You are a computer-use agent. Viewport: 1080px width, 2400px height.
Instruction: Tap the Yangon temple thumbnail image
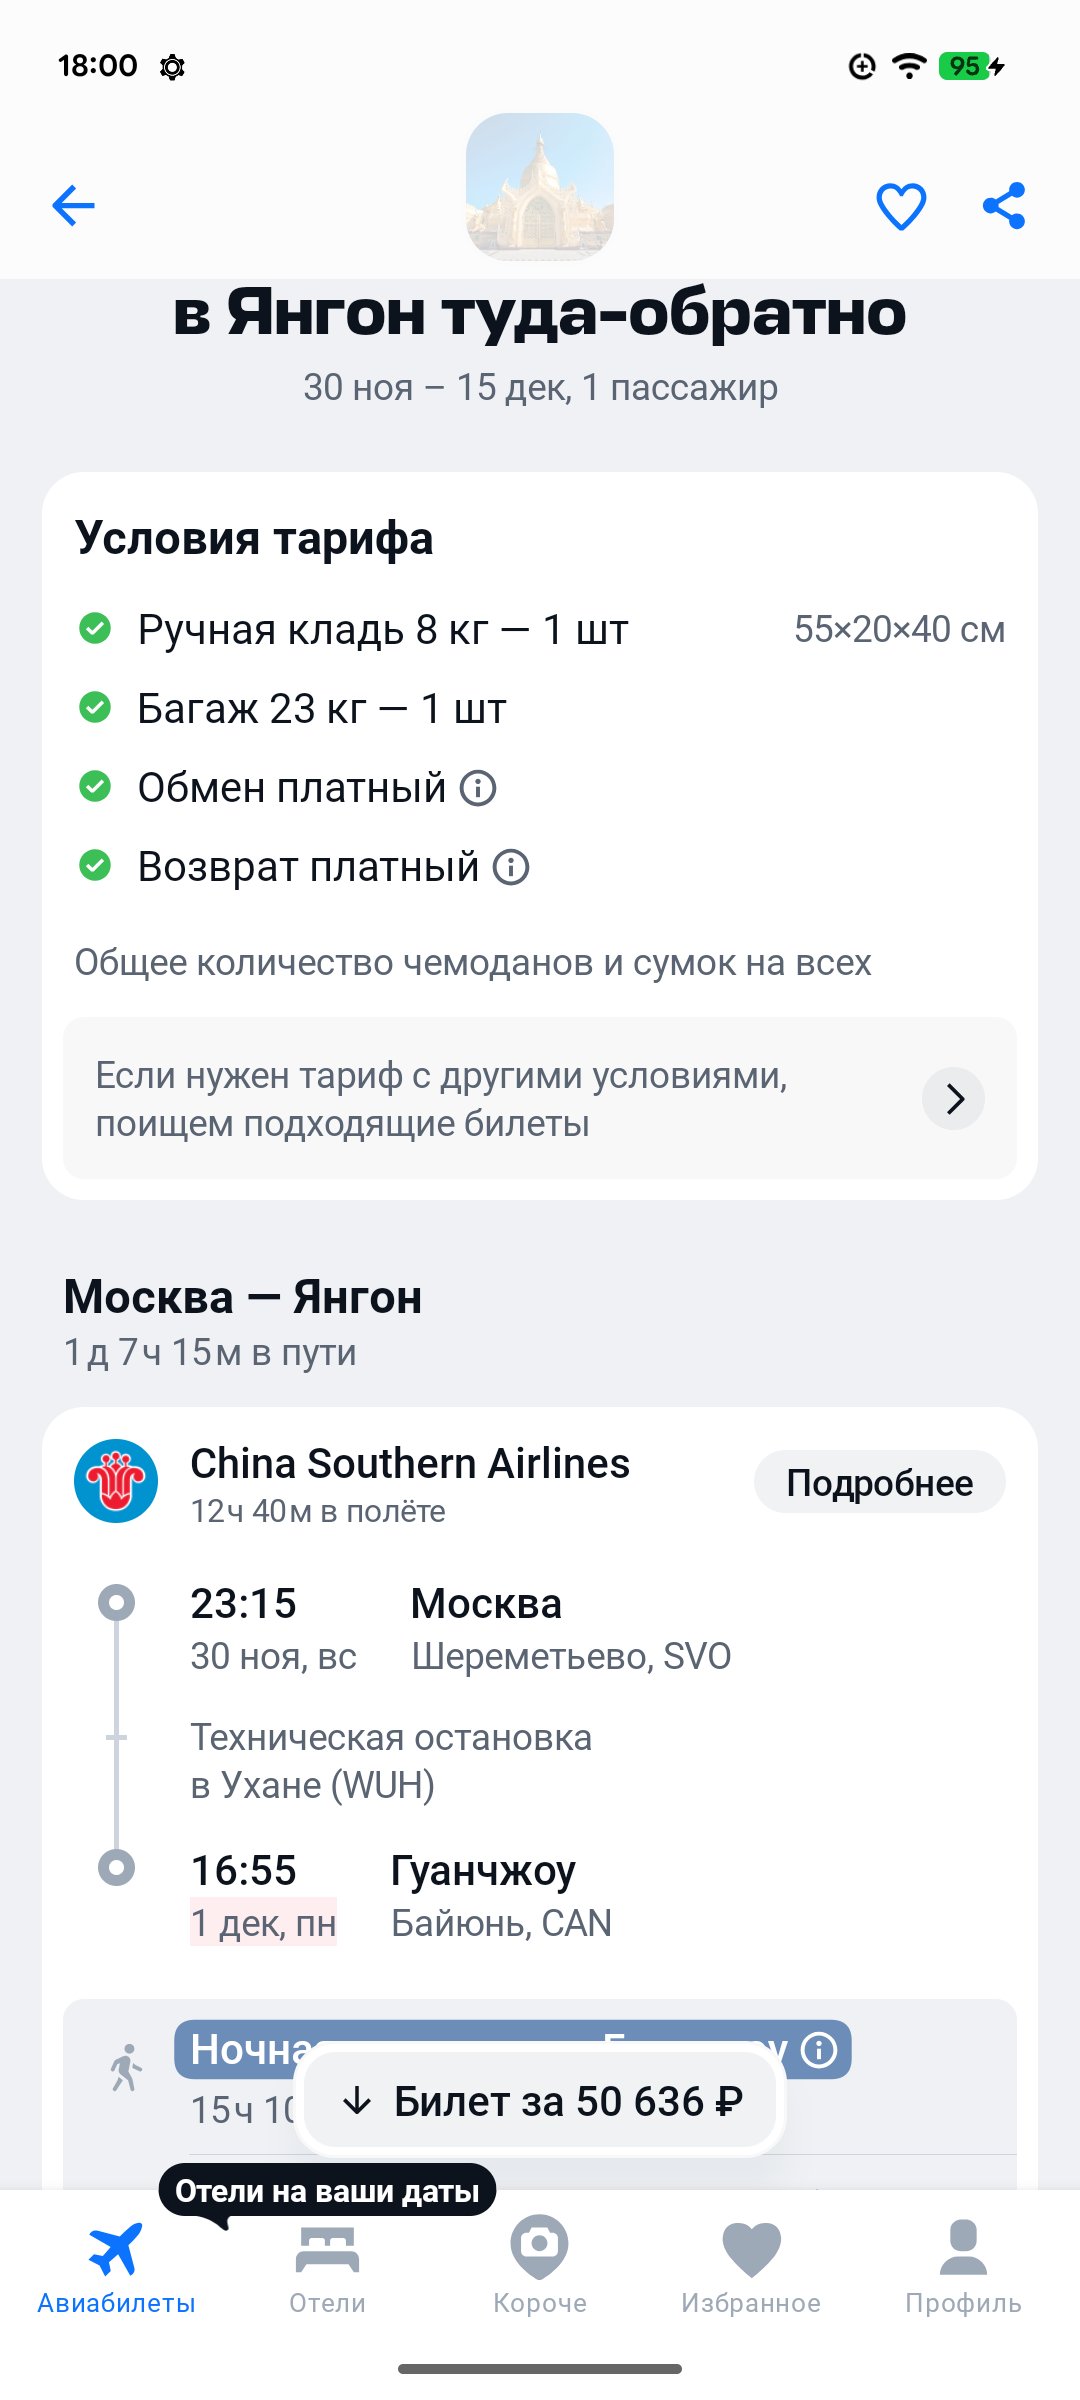[x=540, y=187]
